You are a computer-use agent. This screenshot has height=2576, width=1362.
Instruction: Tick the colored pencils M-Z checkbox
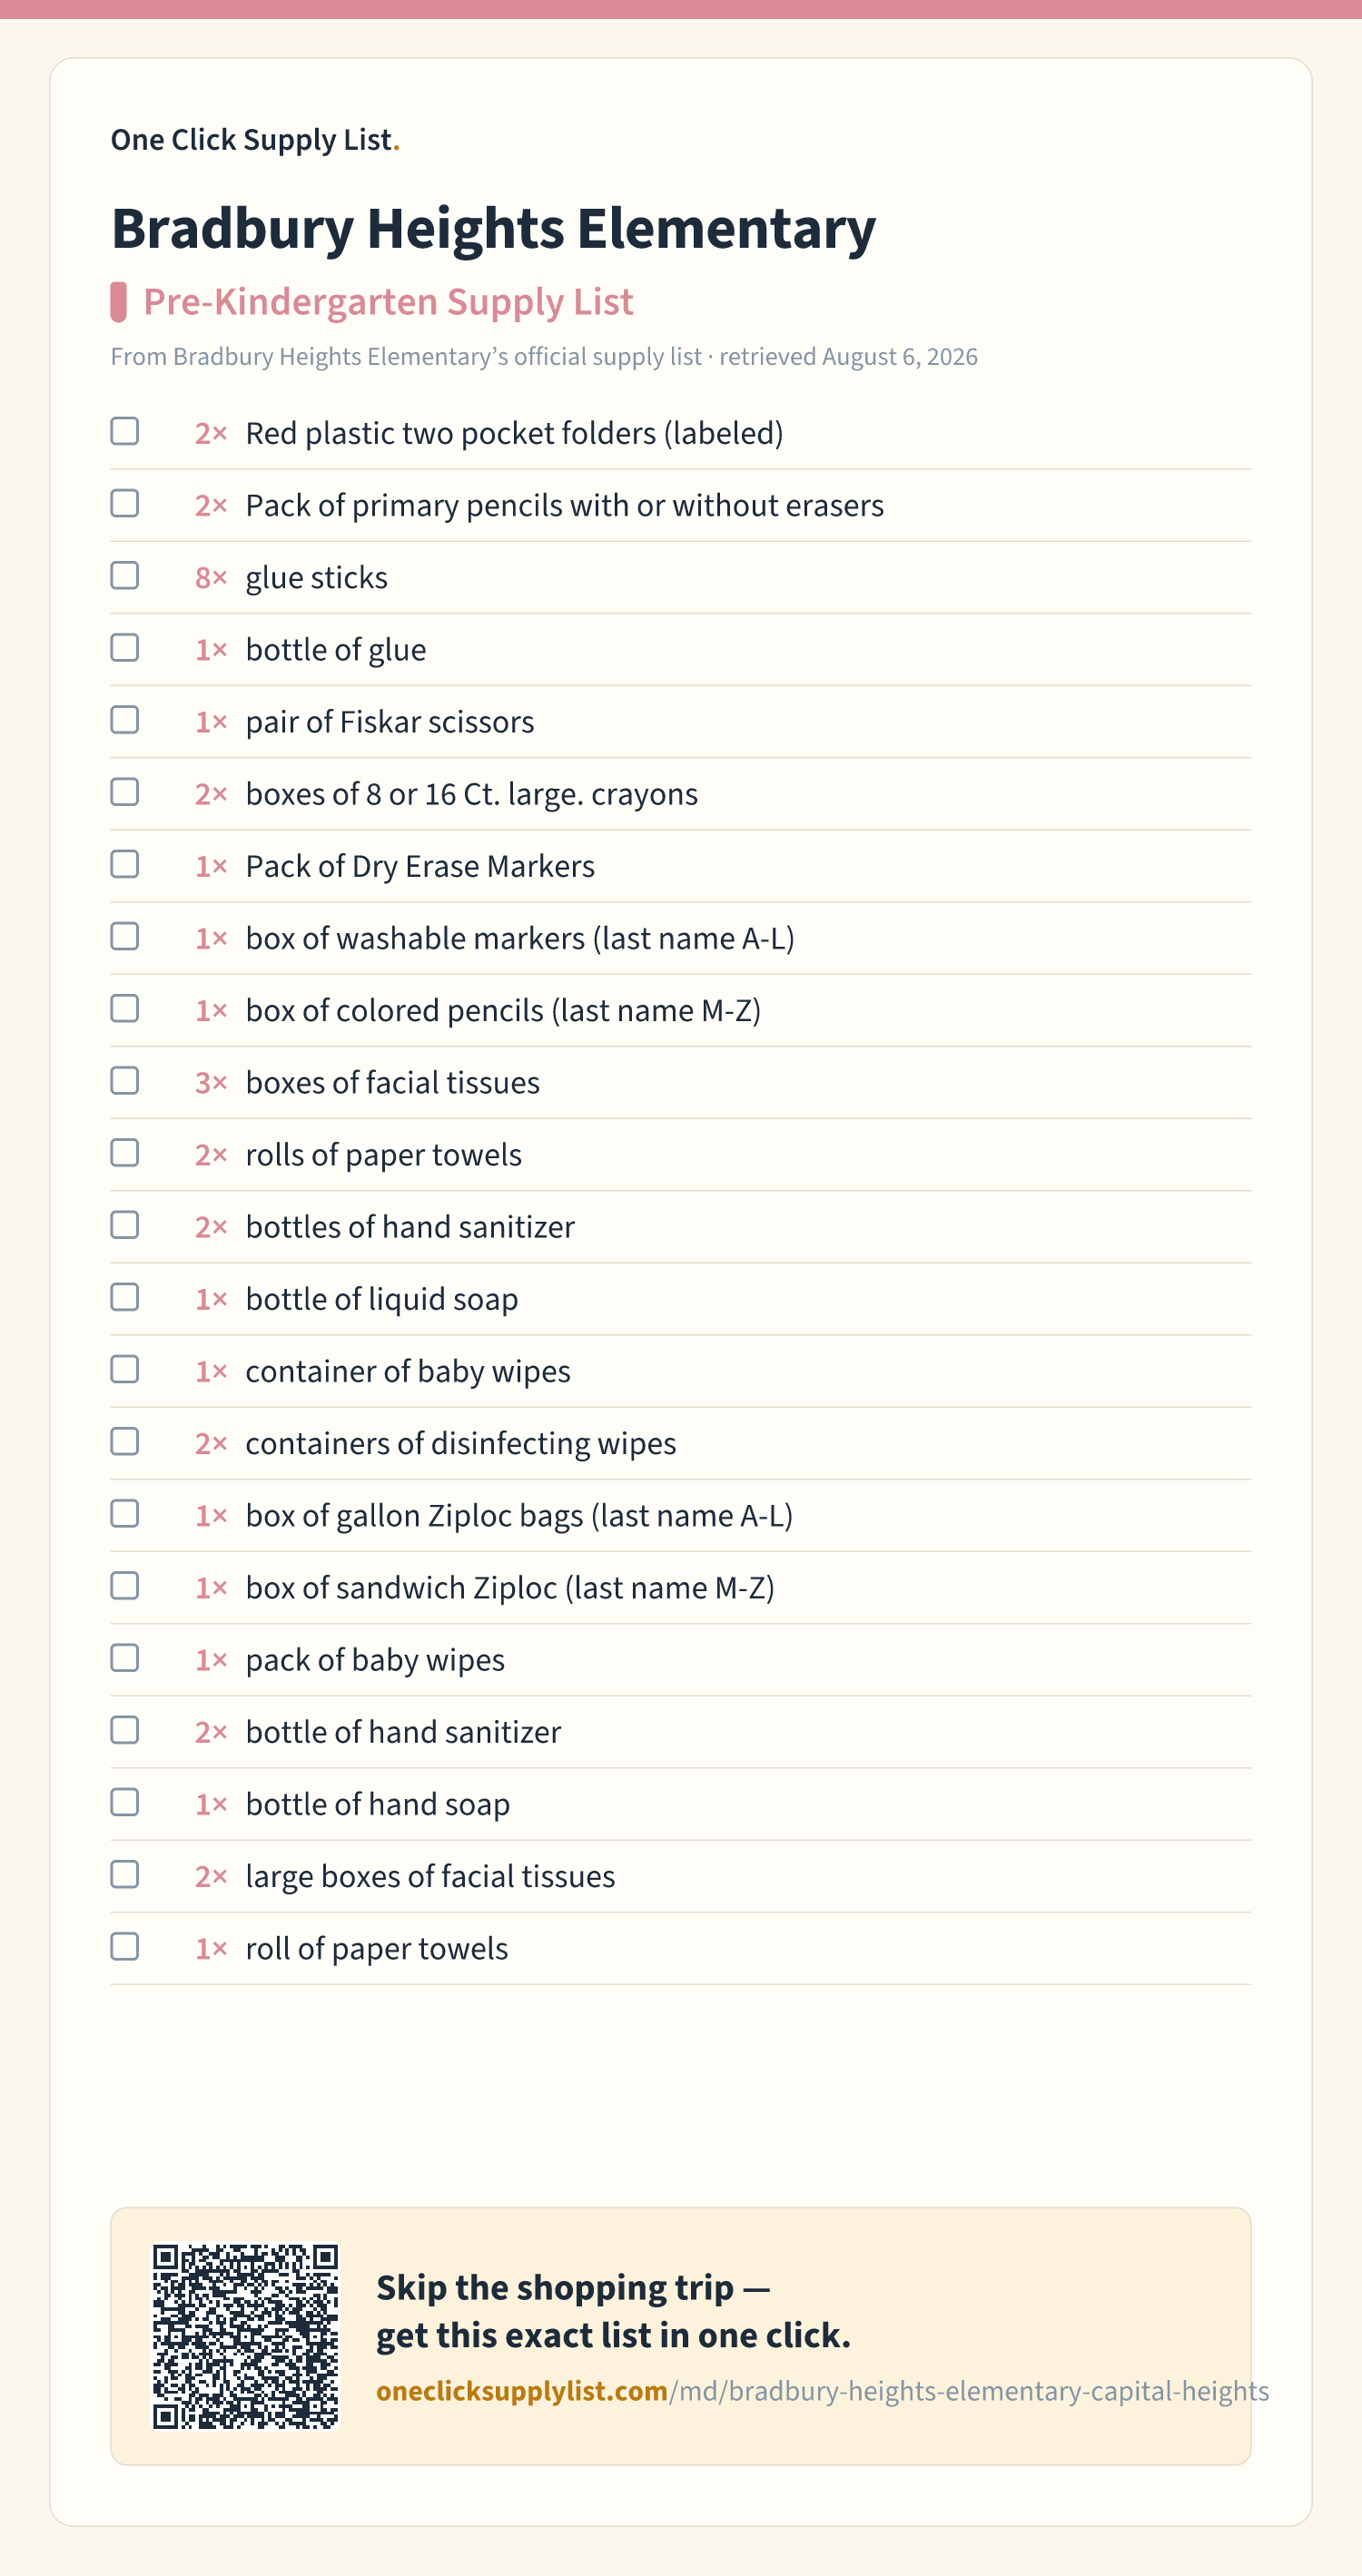[x=125, y=1008]
